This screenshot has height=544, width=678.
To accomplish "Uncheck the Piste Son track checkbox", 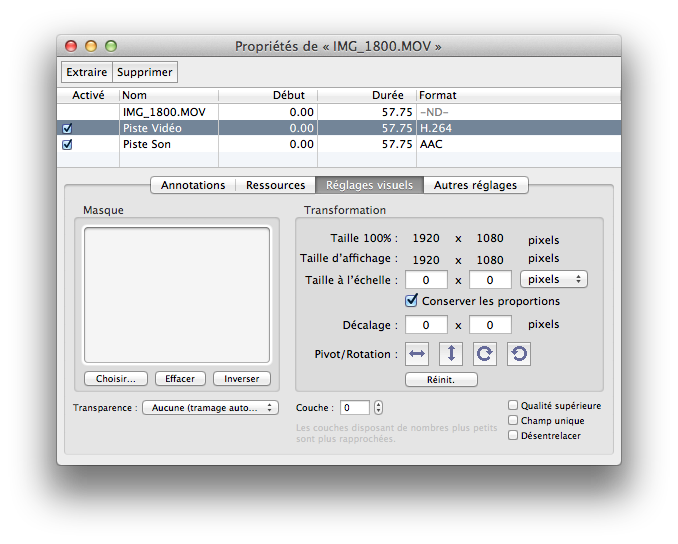I will 67,145.
